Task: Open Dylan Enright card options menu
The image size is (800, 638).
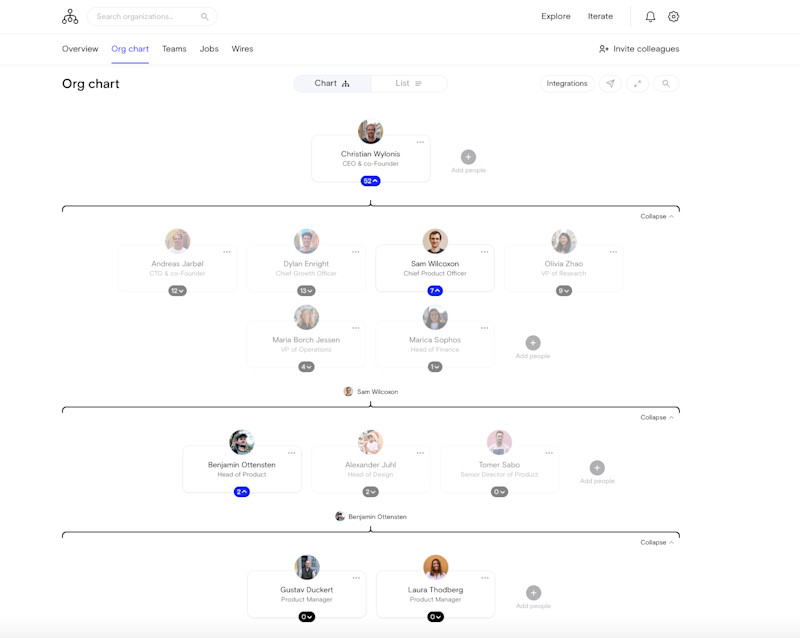Action: tap(356, 252)
